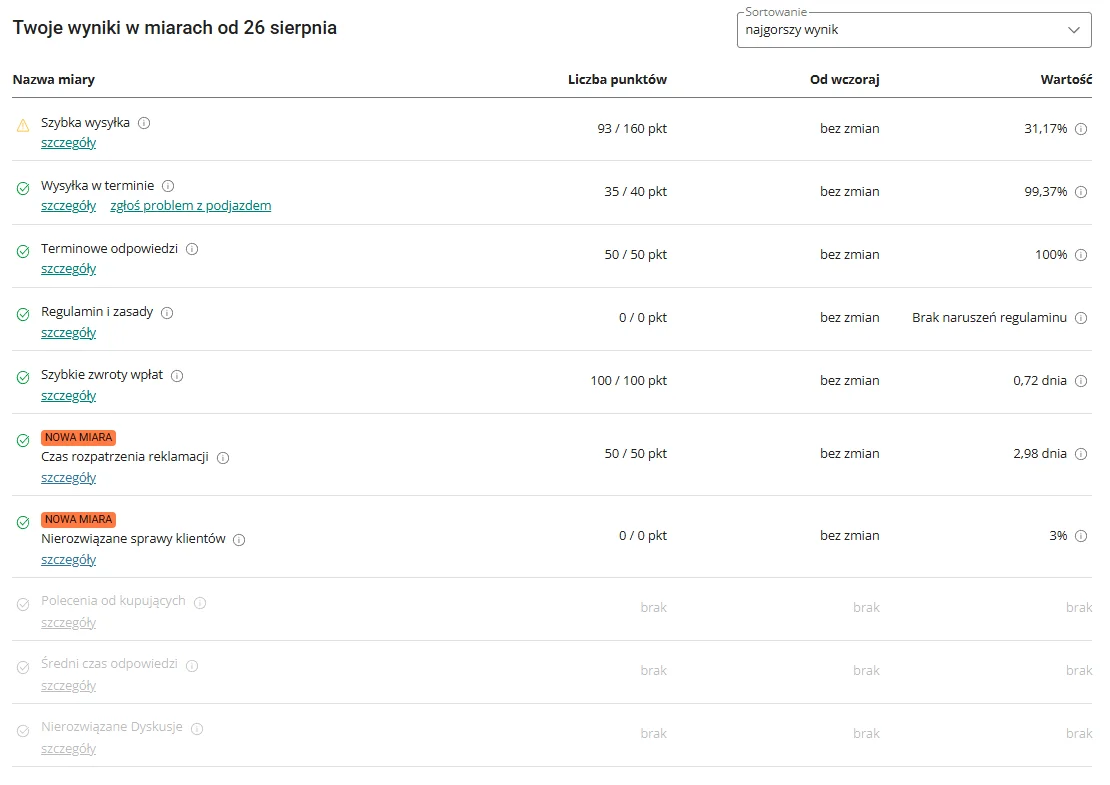The image size is (1110, 785).
Task: Click info icon next to Terminowe odpowiedzi
Action: (192, 249)
